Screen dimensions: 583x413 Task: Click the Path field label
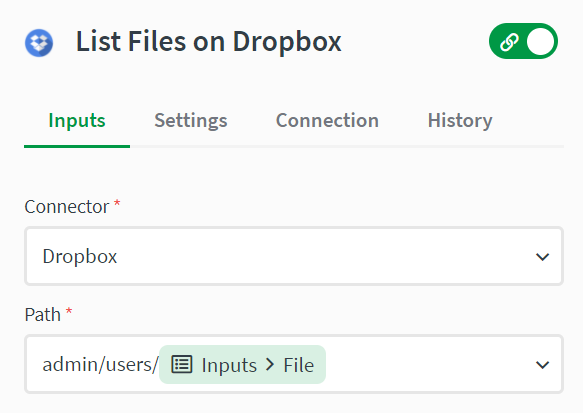(x=42, y=314)
